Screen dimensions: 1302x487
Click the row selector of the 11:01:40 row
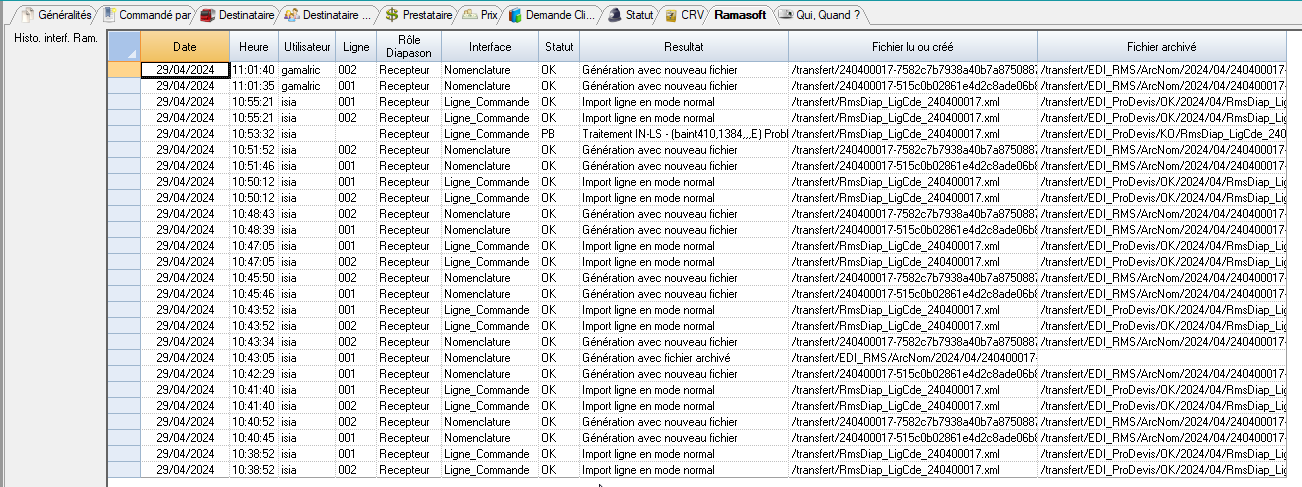(x=123, y=70)
